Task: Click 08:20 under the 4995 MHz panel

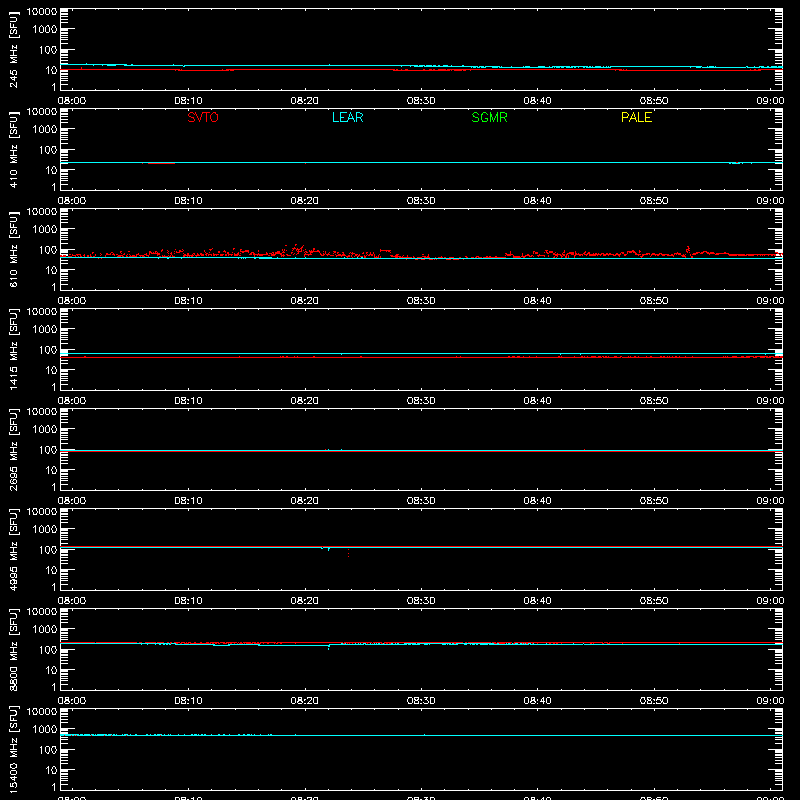Action: [x=305, y=601]
